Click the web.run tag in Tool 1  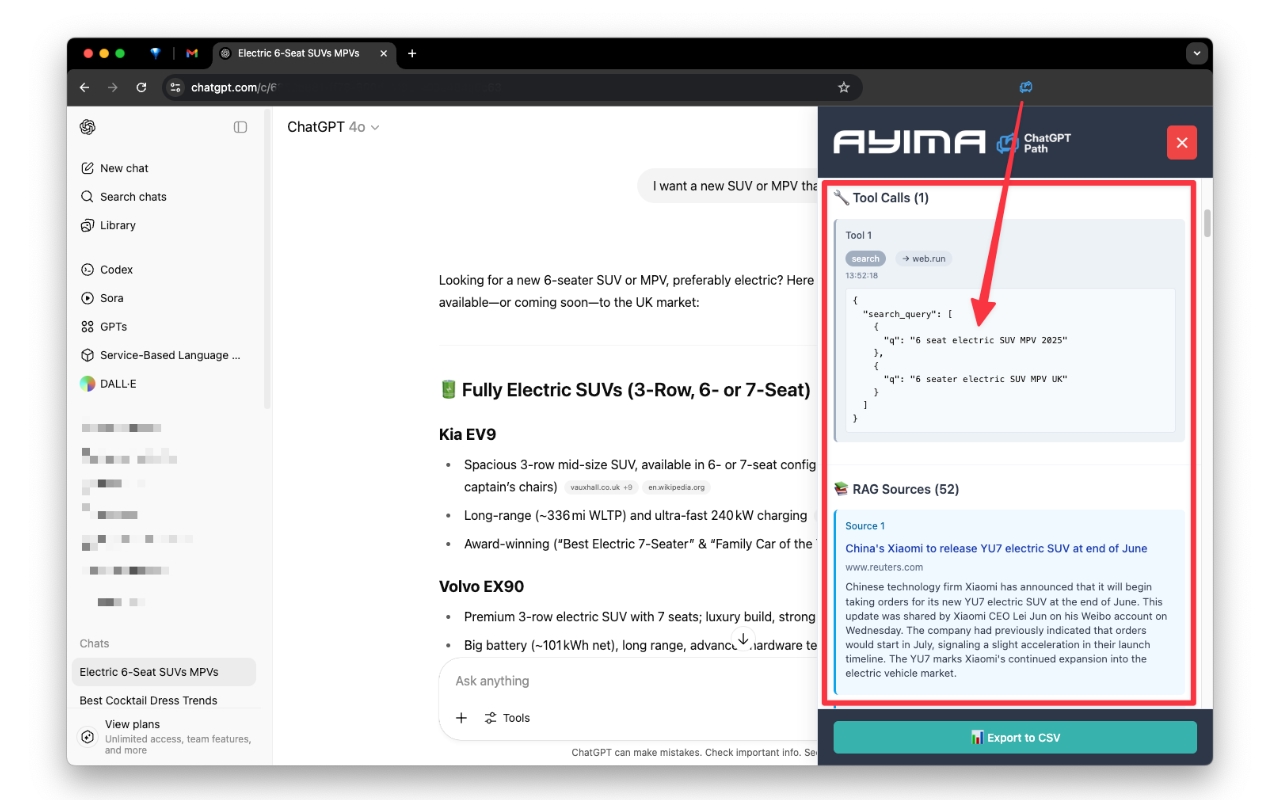point(923,259)
